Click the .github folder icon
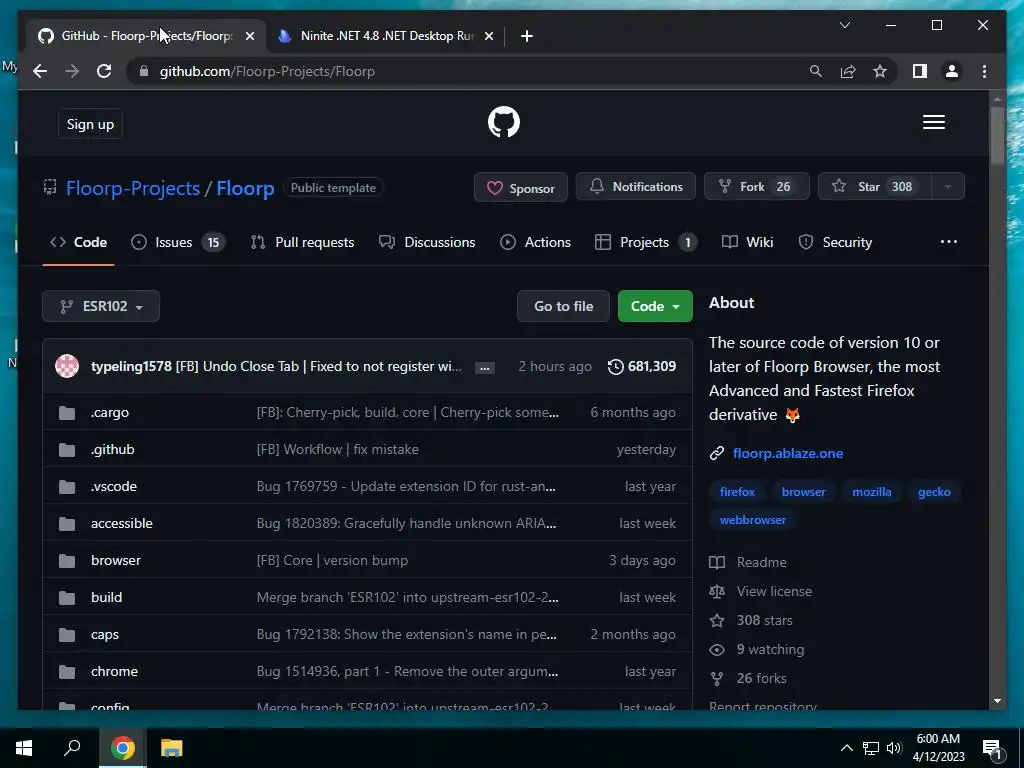Screen dimensions: 1024x768 click(x=67, y=449)
